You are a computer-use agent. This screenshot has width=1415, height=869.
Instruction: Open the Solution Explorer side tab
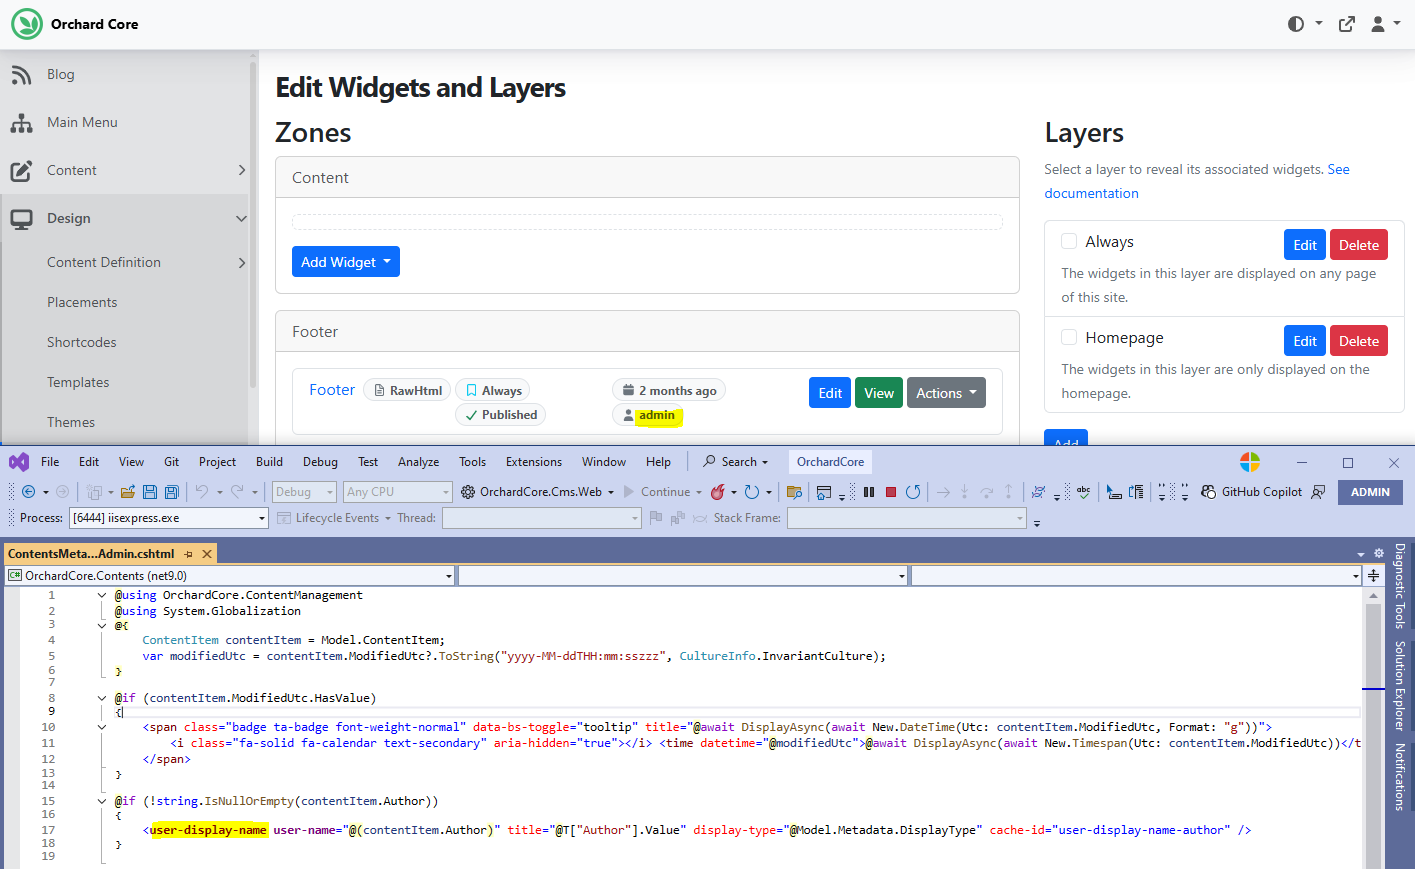pyautogui.click(x=1400, y=686)
